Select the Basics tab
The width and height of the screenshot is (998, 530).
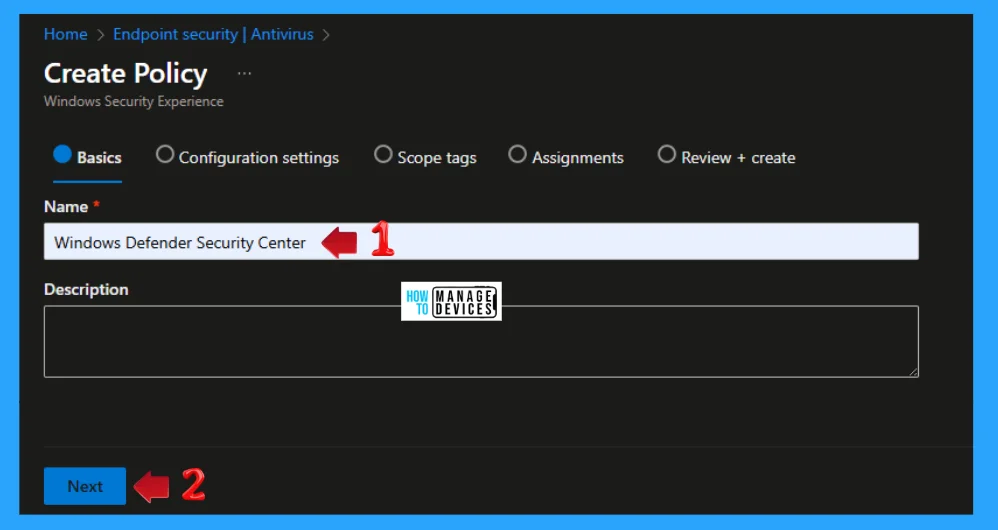tap(88, 157)
